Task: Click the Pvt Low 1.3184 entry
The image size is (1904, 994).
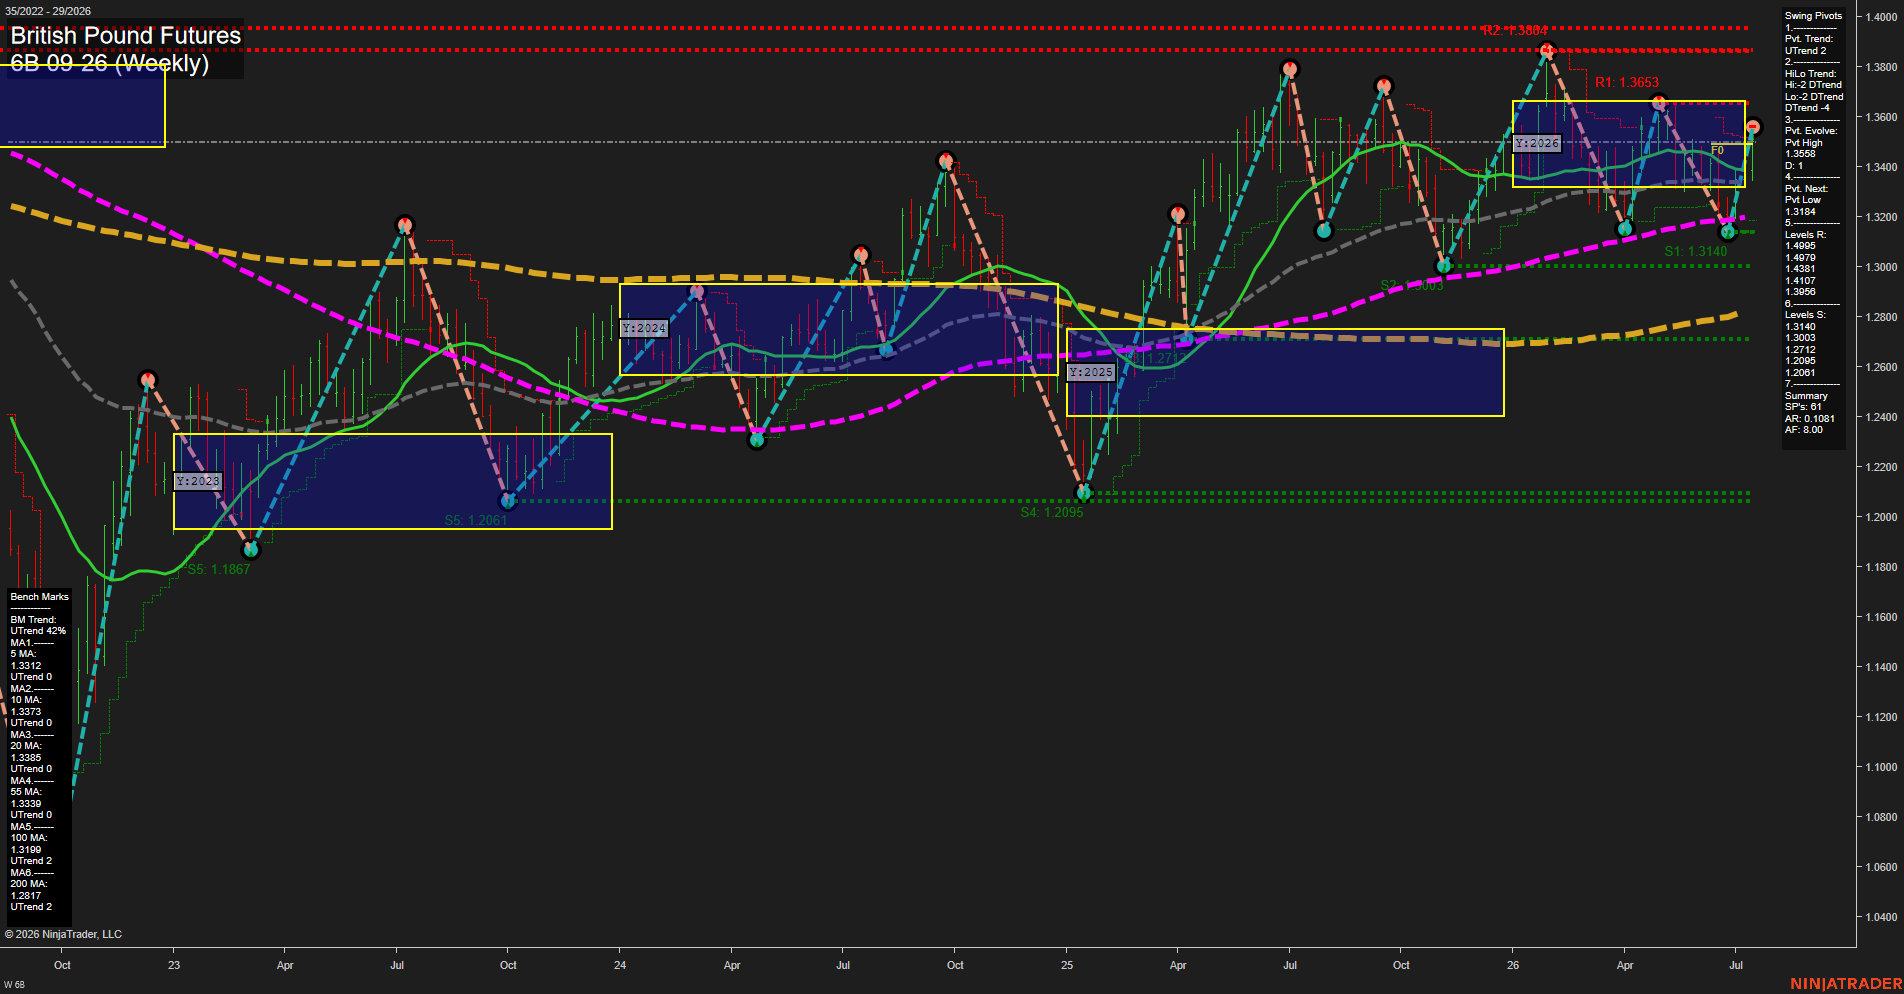Action: click(1803, 205)
